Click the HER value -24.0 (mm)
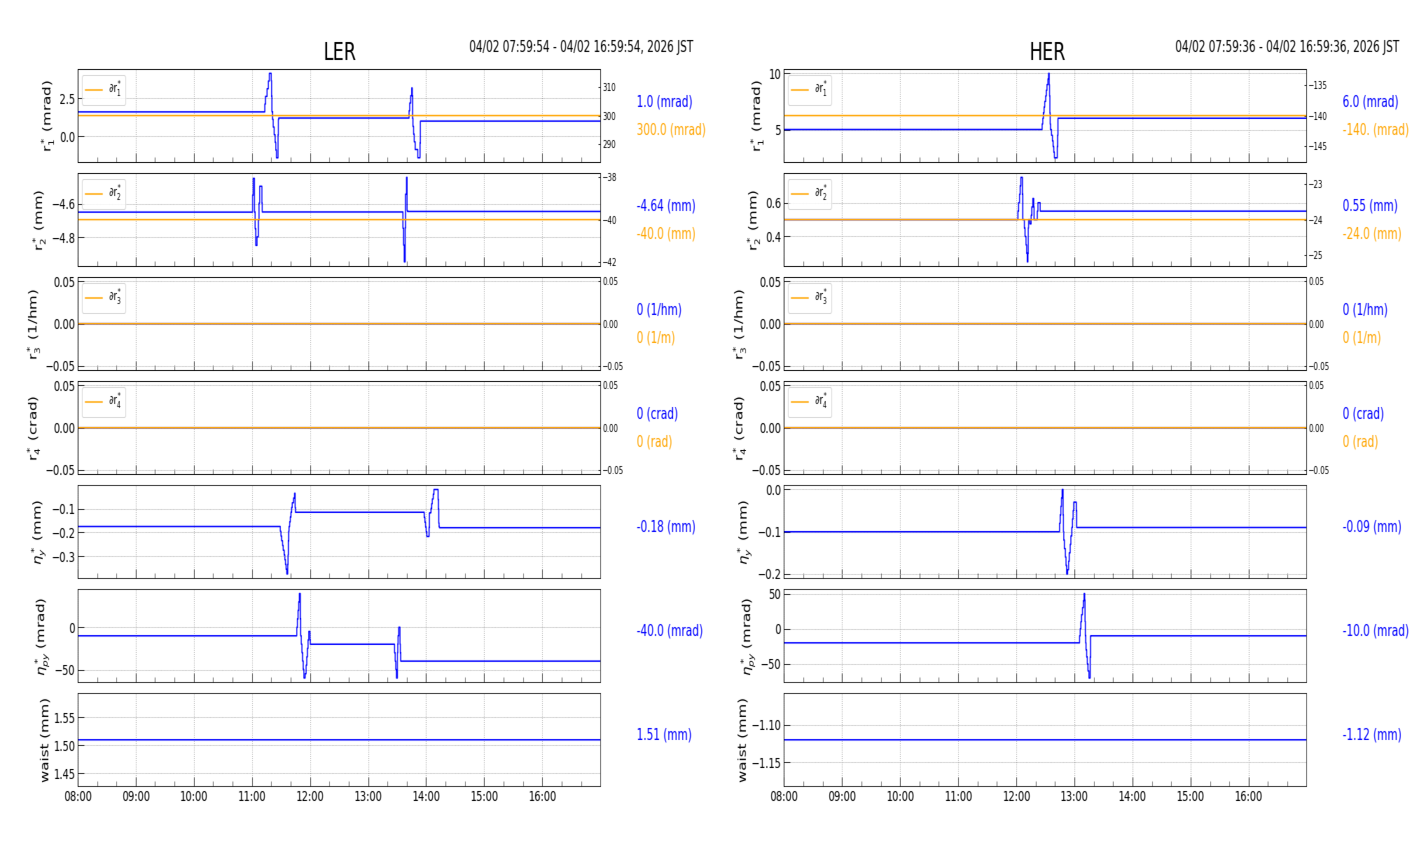The width and height of the screenshot is (1412, 864). 1372,234
